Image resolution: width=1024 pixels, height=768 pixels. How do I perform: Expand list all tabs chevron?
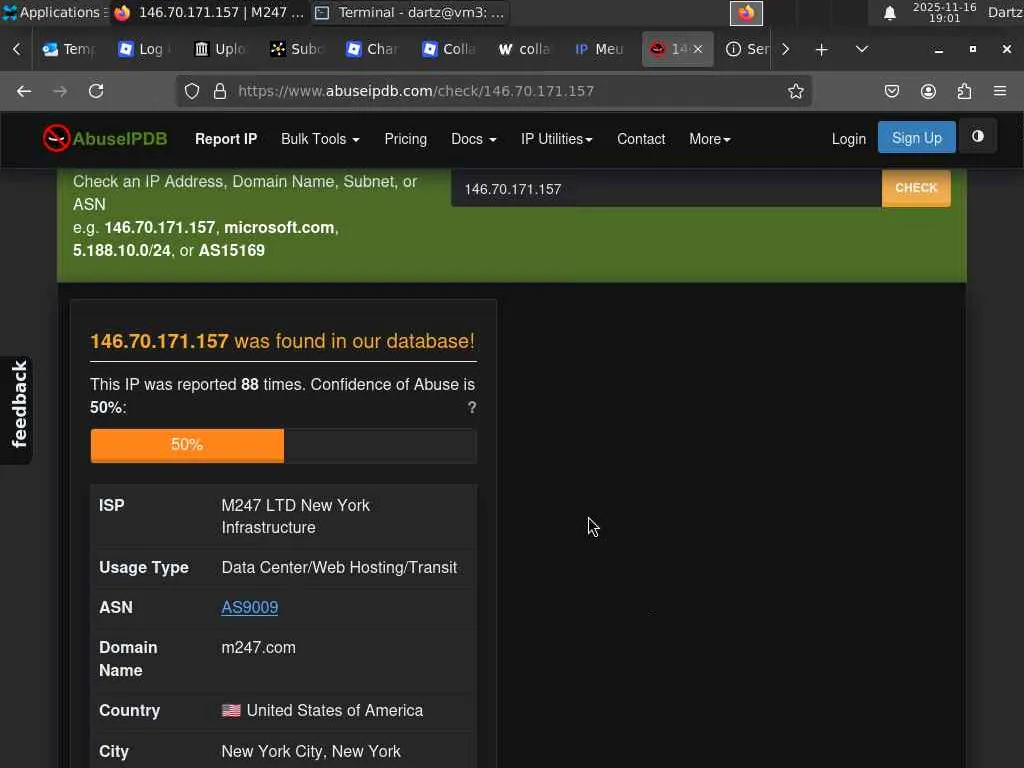[x=862, y=50]
